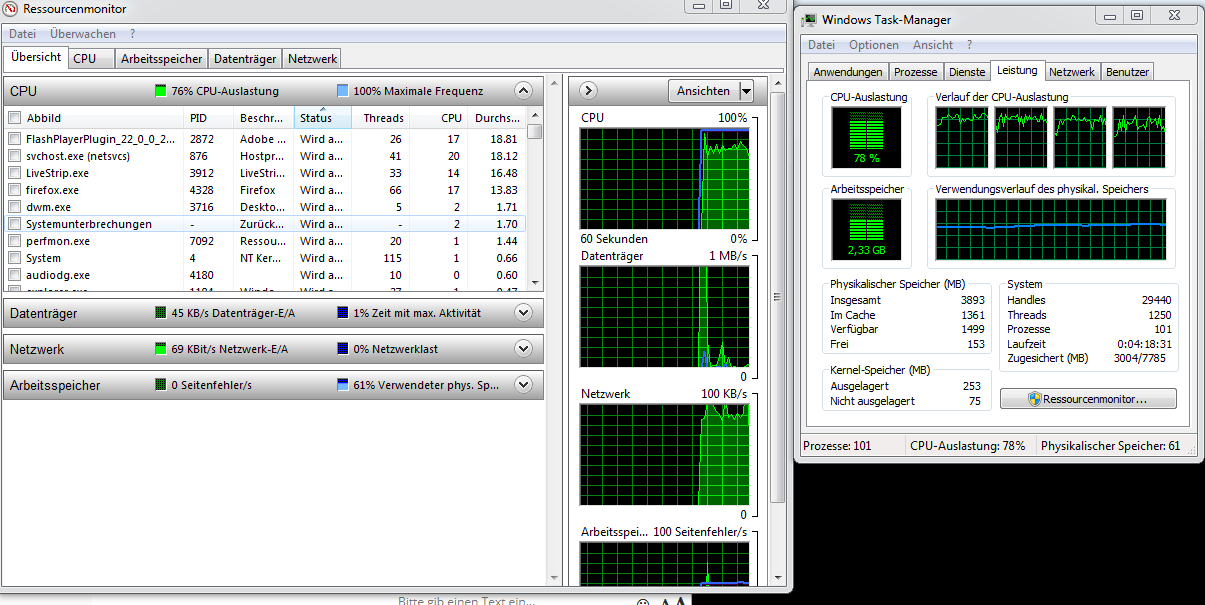Check the svchost.exe (netsvcs) checkbox
Screen dimensions: 1205x605
click(x=15, y=156)
